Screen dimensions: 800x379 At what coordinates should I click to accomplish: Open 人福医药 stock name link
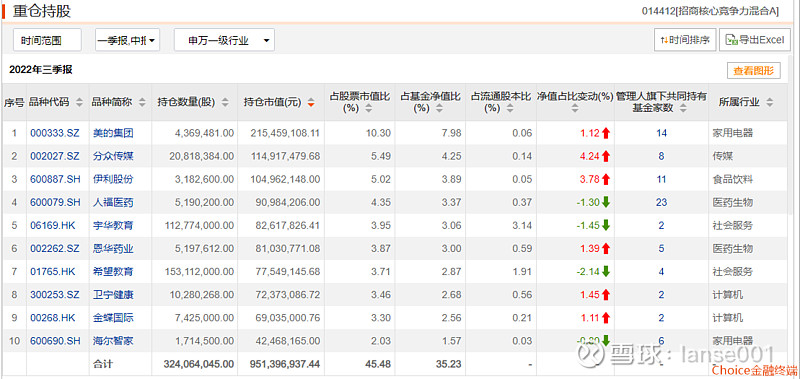(x=113, y=203)
